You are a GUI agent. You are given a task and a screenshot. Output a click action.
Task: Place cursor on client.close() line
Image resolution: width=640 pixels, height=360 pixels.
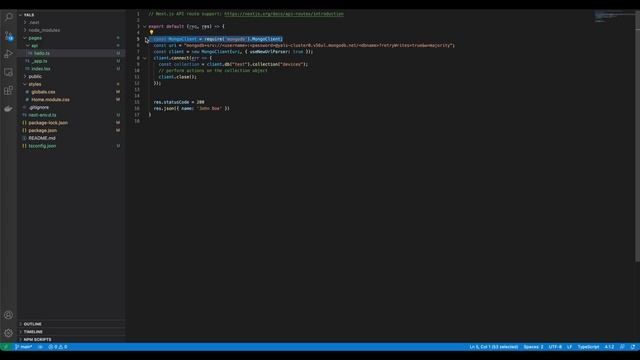178,77
